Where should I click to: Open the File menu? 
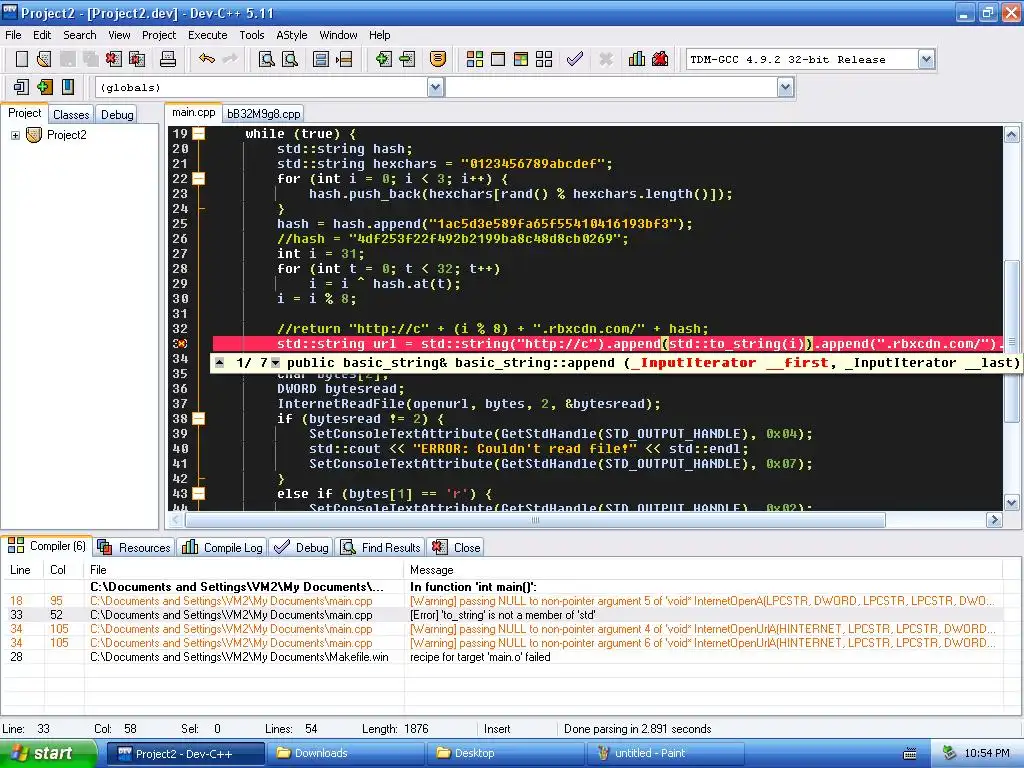coord(13,35)
